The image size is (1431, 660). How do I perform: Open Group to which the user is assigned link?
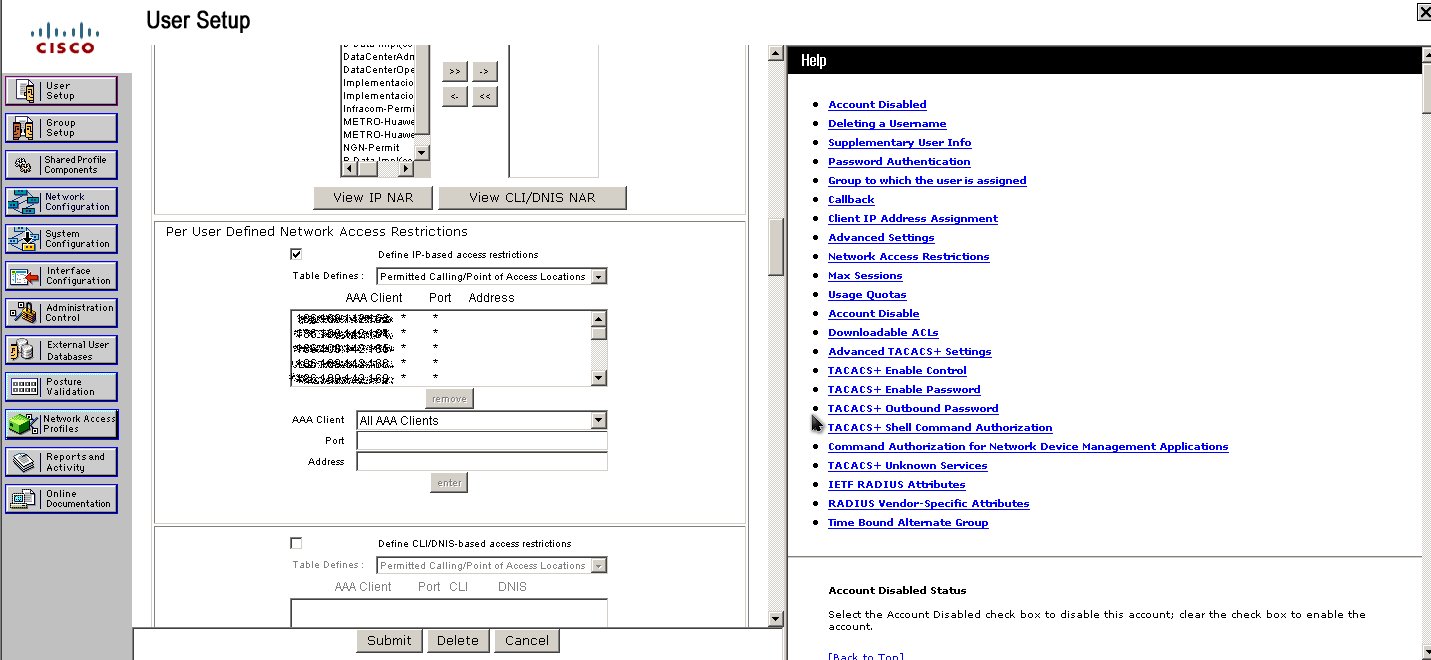coord(927,180)
